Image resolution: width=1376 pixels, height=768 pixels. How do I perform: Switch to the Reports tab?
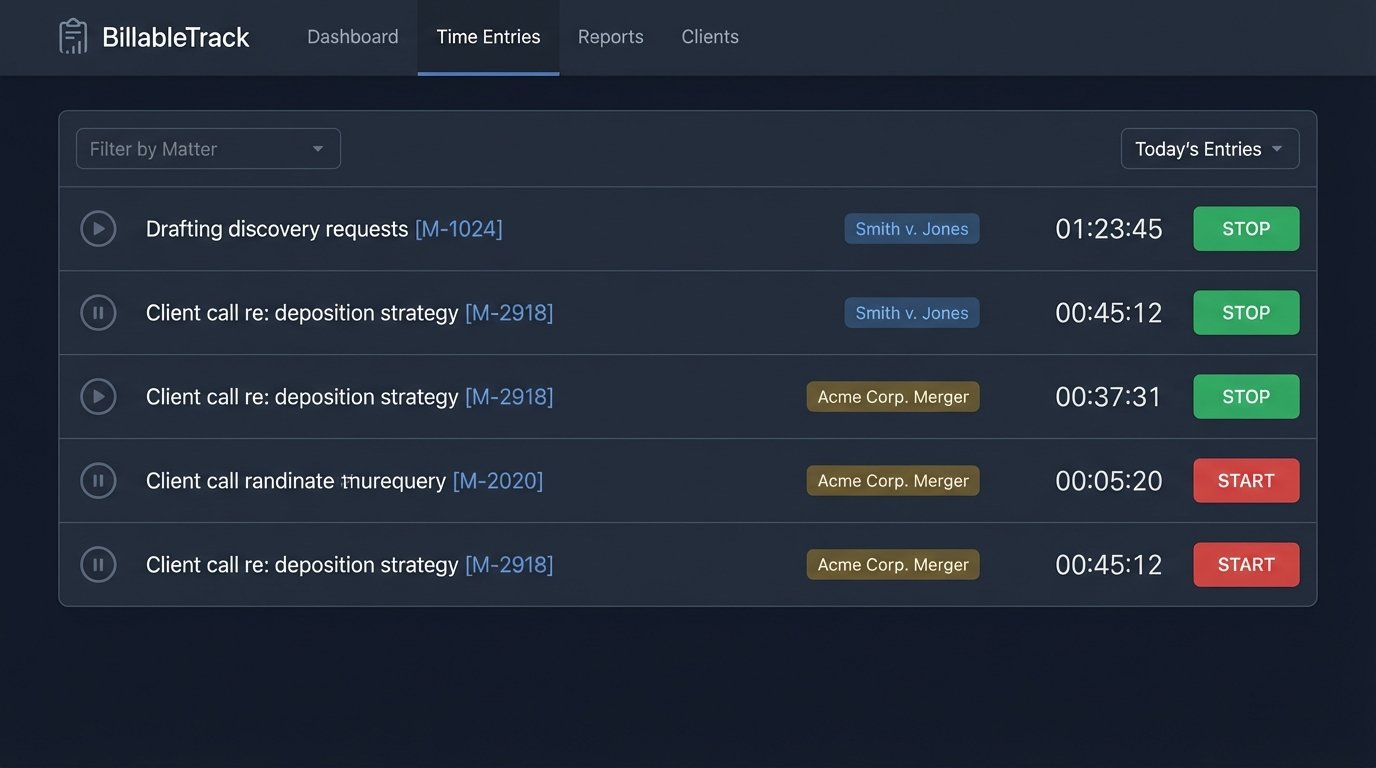[x=610, y=36]
